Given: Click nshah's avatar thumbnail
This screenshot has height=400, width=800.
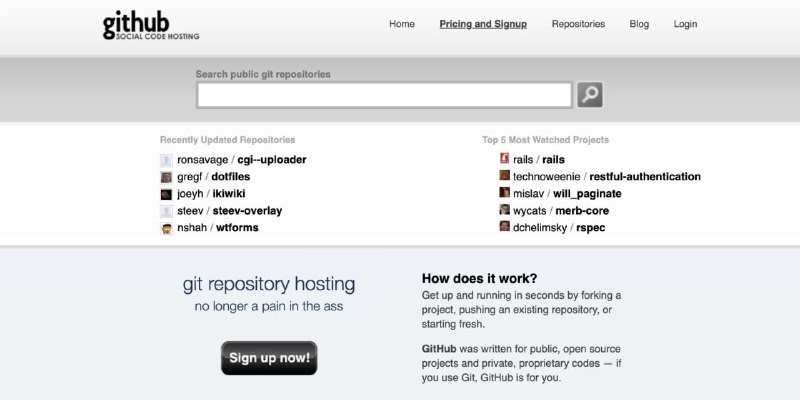Looking at the screenshot, I should (166, 228).
